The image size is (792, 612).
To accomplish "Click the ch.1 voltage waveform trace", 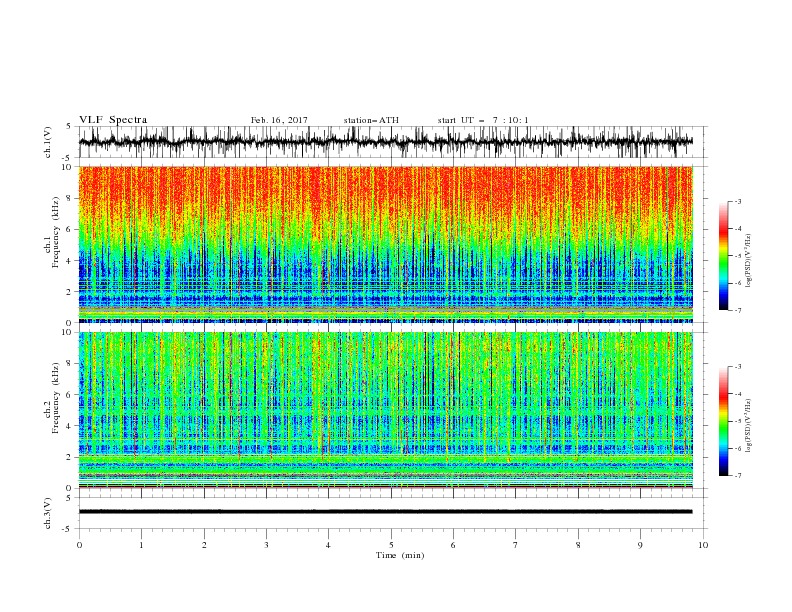I will 385,142.
